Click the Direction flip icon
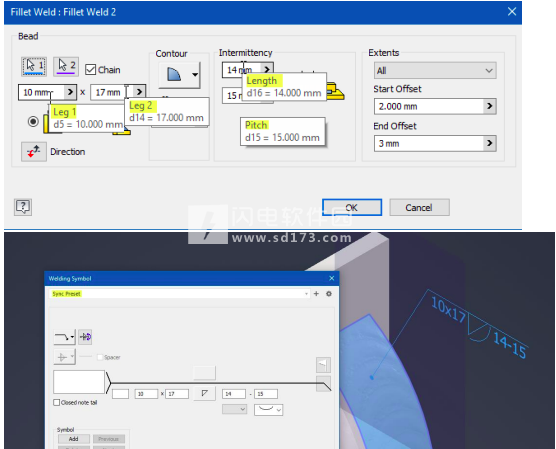Image resolution: width=556 pixels, height=449 pixels. [x=34, y=152]
